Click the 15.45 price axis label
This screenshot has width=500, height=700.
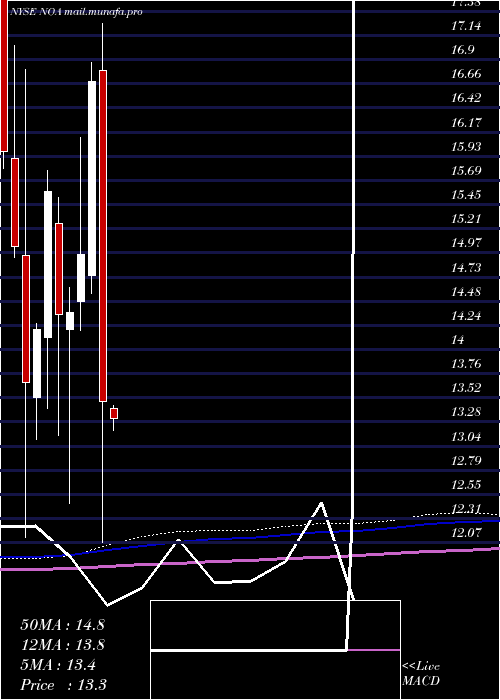tap(466, 195)
